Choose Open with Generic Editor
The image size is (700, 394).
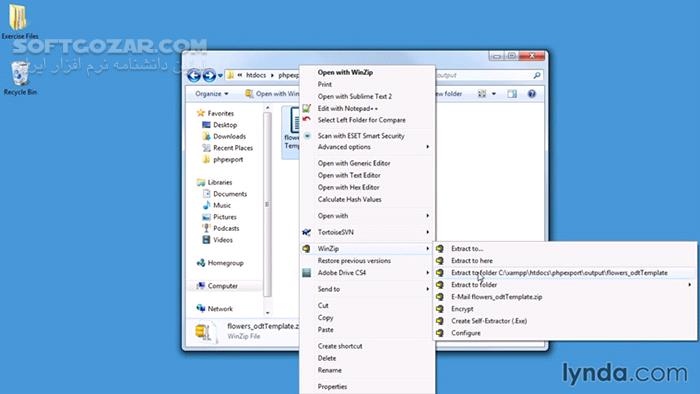(x=354, y=163)
